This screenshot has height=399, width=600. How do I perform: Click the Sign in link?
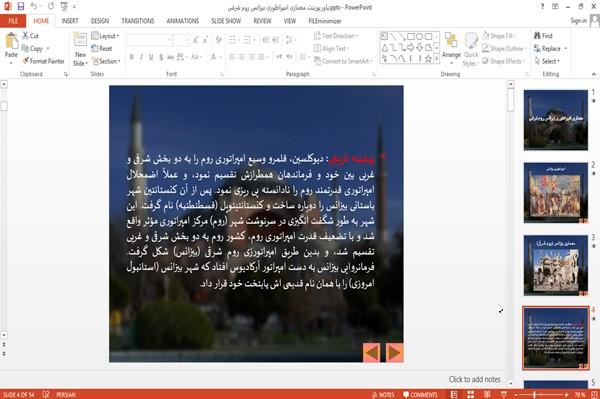point(578,21)
